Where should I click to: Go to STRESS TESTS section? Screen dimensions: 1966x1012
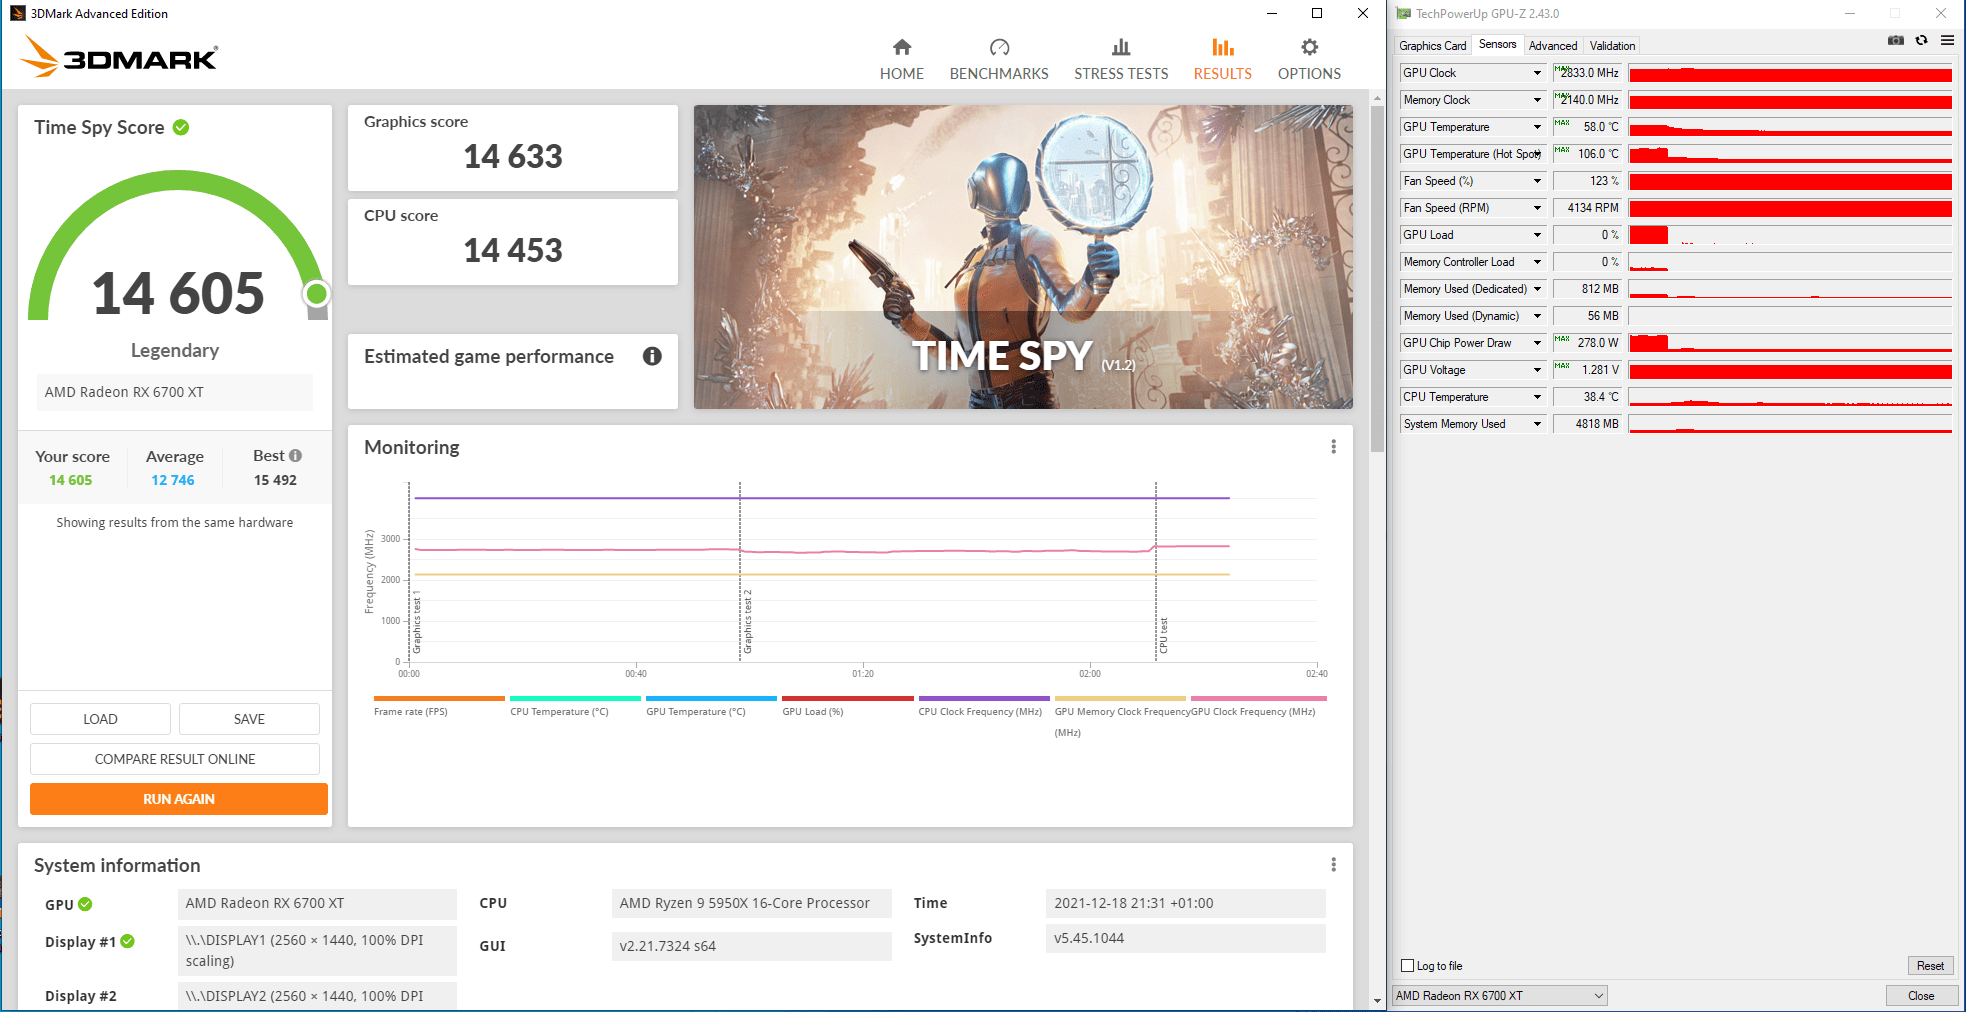[x=1121, y=60]
